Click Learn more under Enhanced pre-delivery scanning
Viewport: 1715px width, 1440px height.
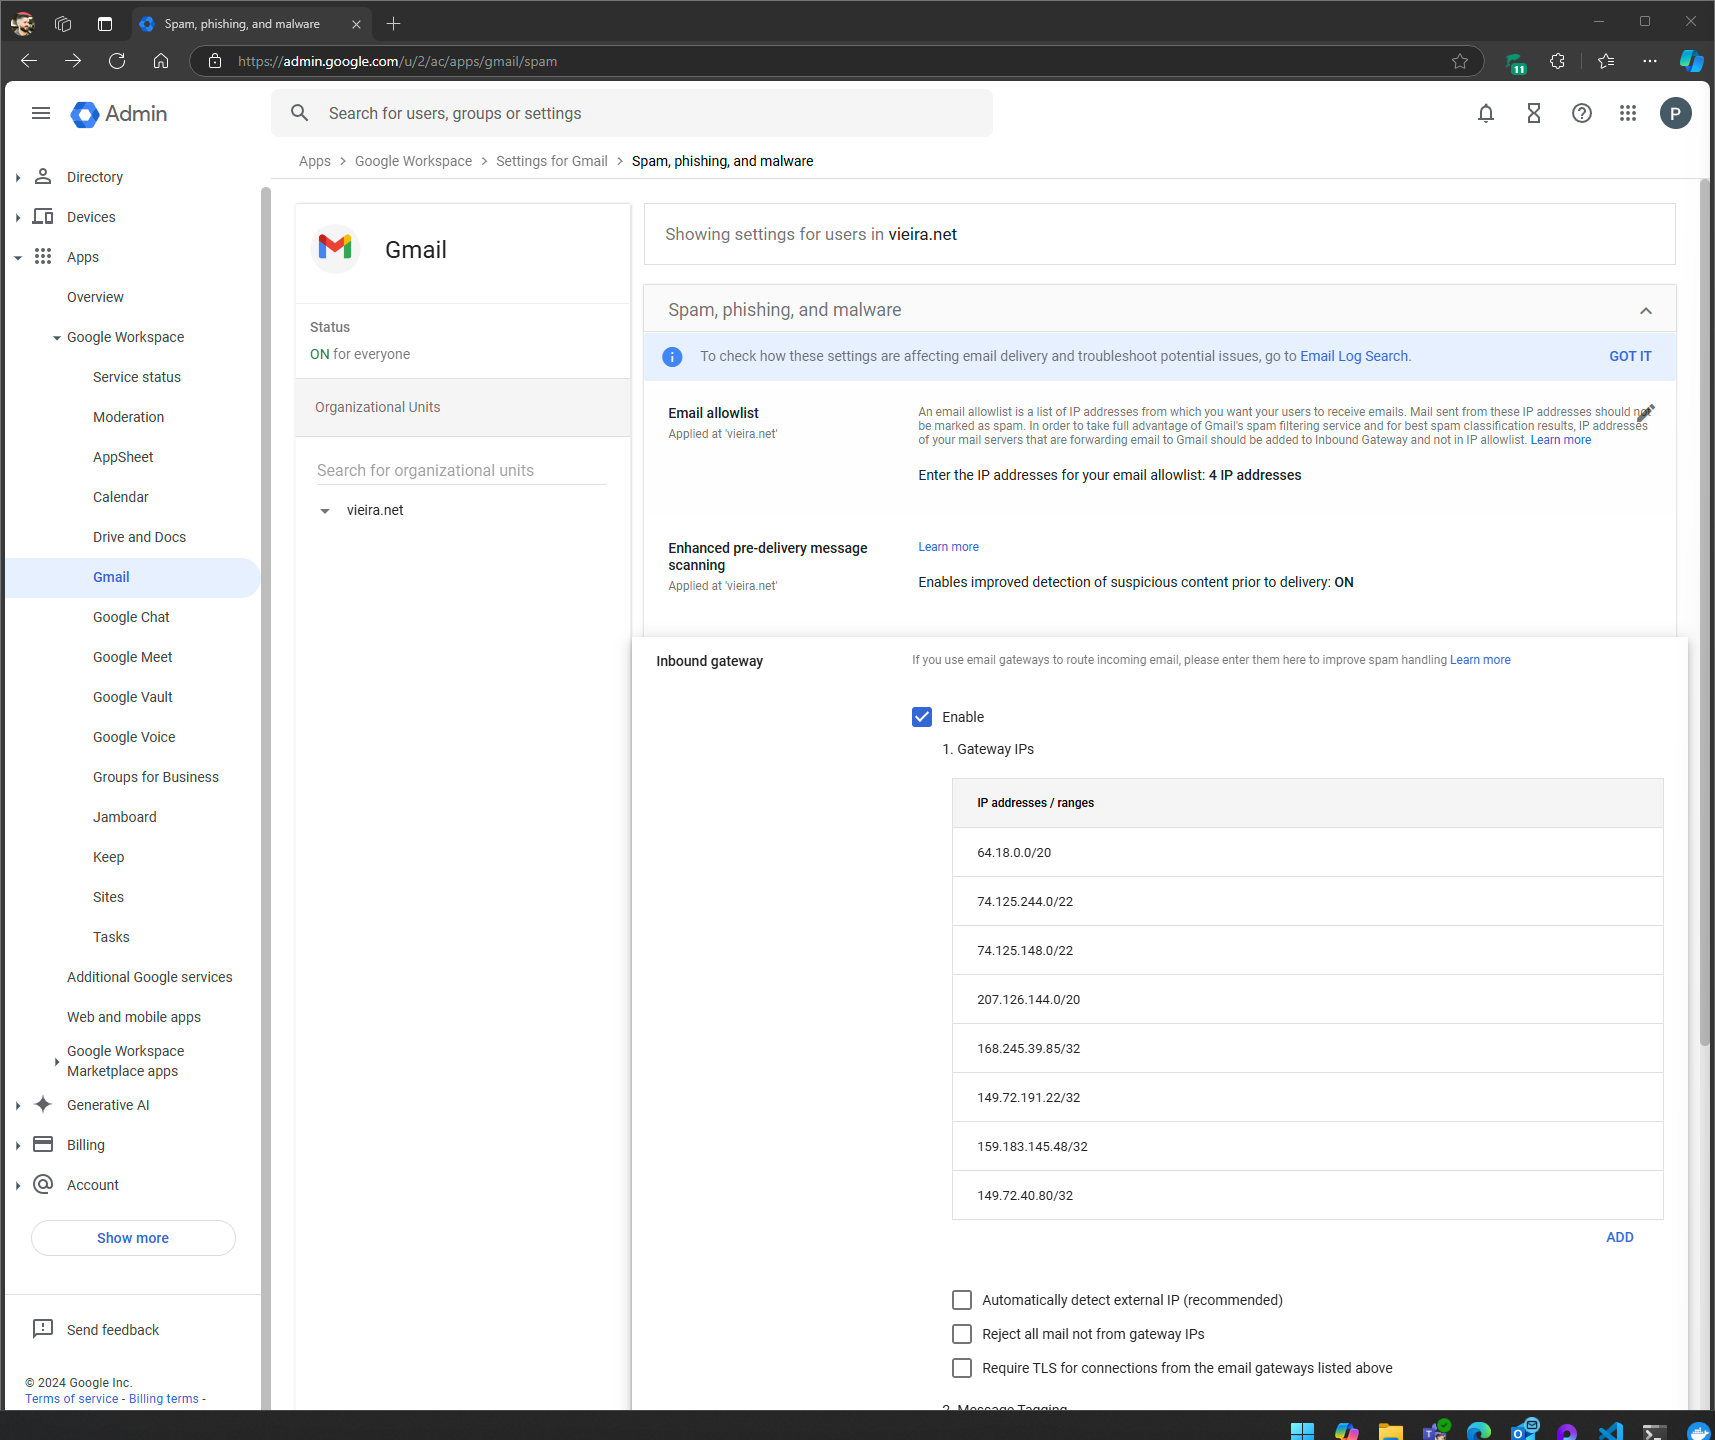point(948,547)
